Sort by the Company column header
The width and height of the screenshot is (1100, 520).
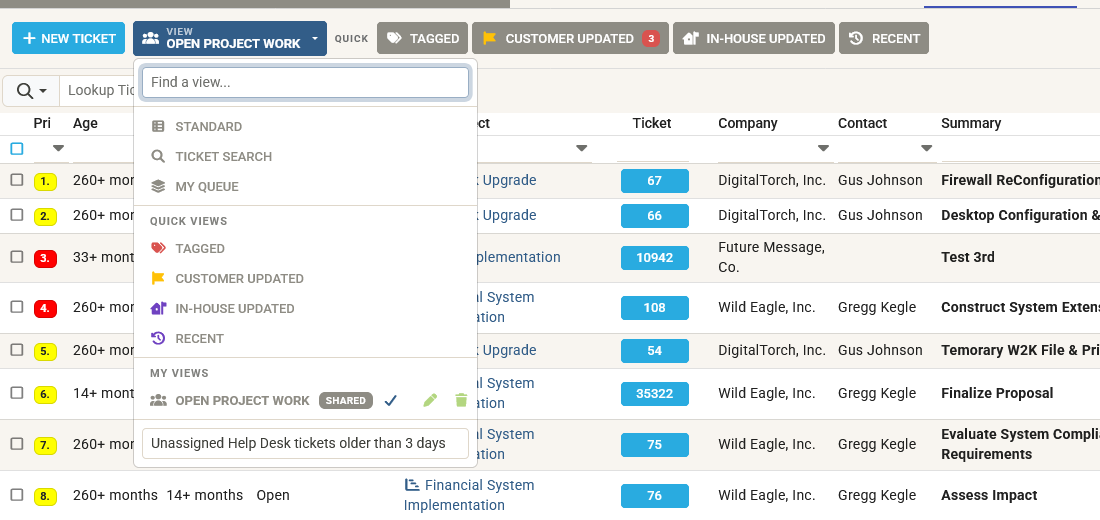[x=748, y=124]
